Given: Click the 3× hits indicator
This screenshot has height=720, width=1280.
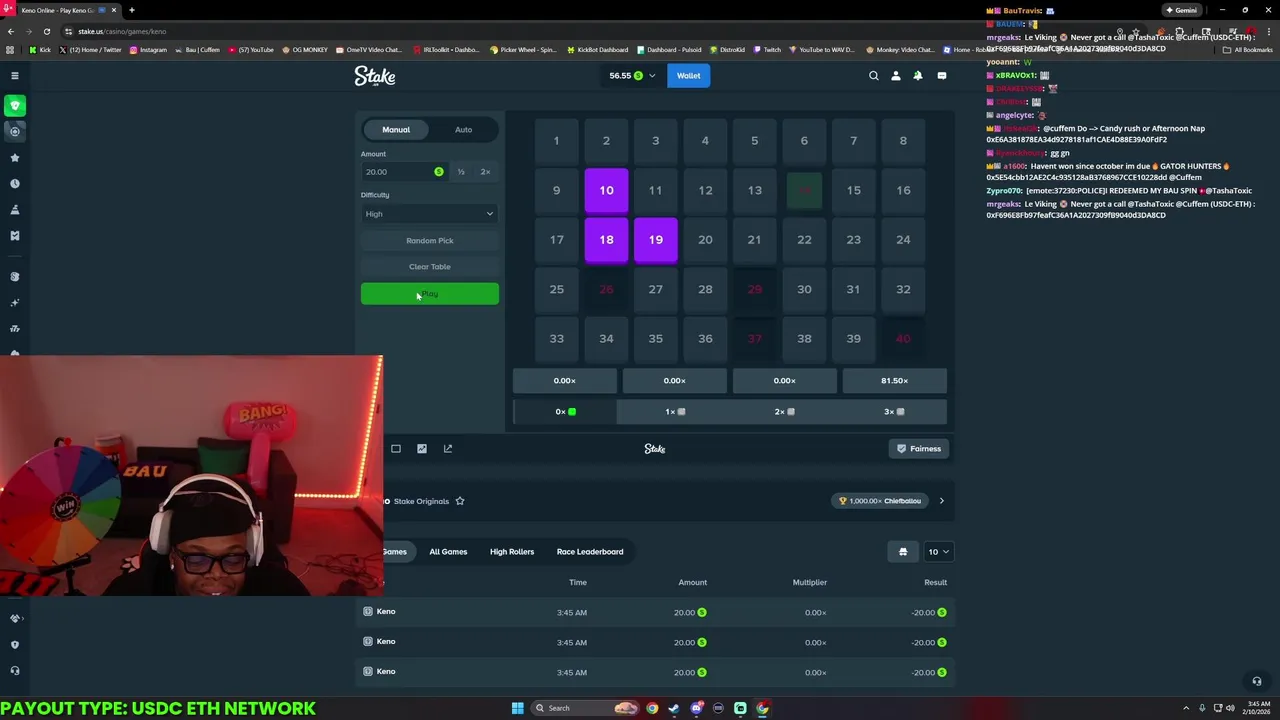Looking at the screenshot, I should [x=894, y=412].
